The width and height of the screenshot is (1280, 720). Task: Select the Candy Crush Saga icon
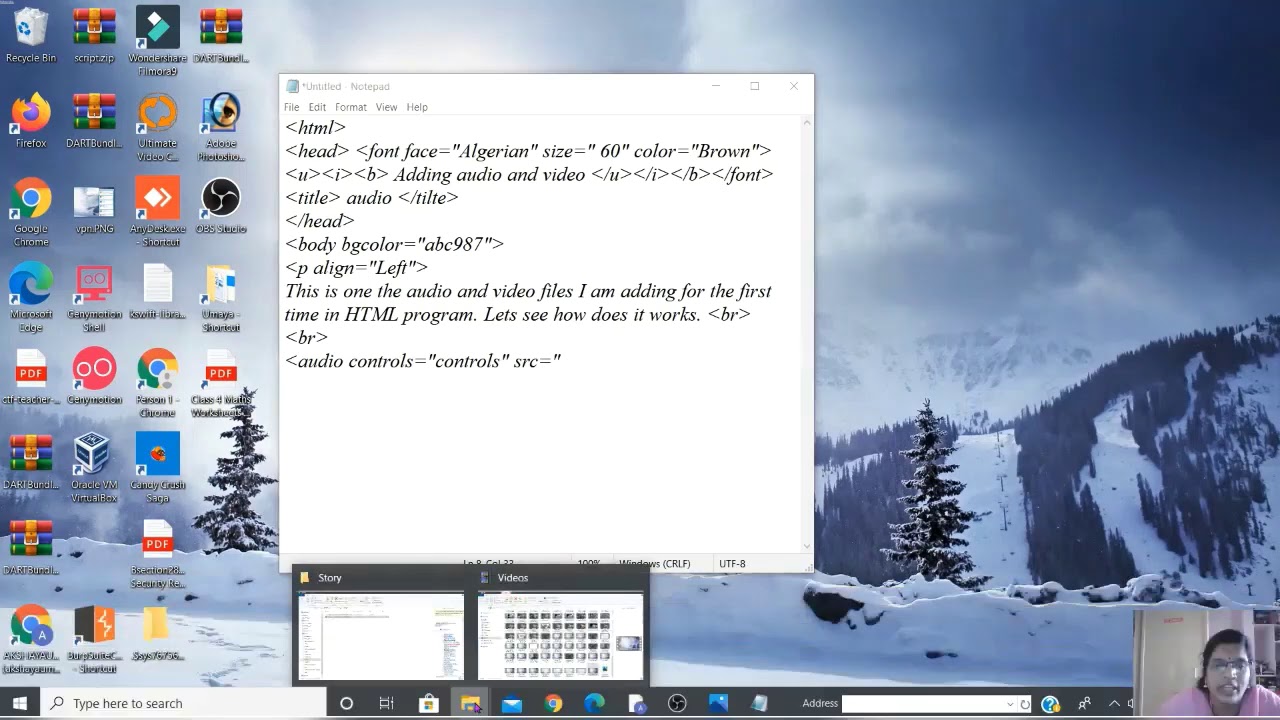click(x=157, y=468)
